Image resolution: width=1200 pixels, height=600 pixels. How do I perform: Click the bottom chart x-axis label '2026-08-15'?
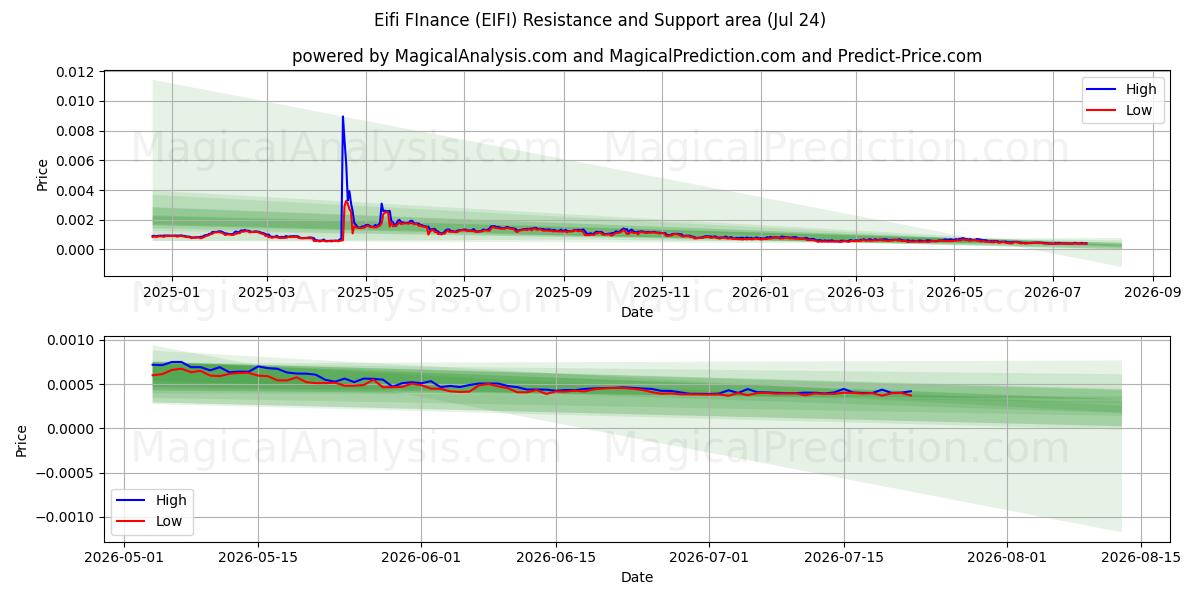[1141, 557]
